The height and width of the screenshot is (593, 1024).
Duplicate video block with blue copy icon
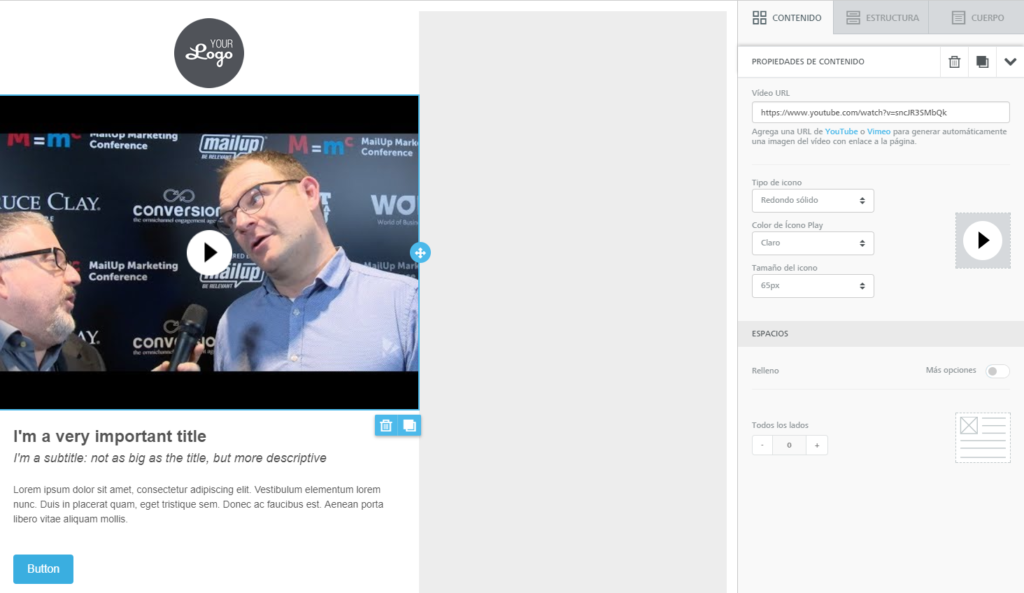[409, 426]
